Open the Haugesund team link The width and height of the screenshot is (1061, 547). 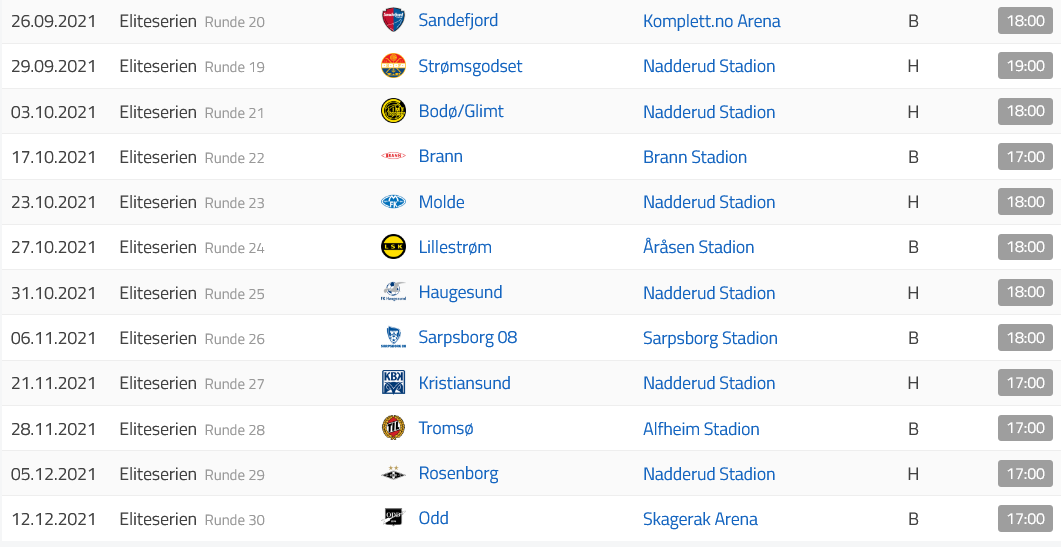click(x=460, y=292)
